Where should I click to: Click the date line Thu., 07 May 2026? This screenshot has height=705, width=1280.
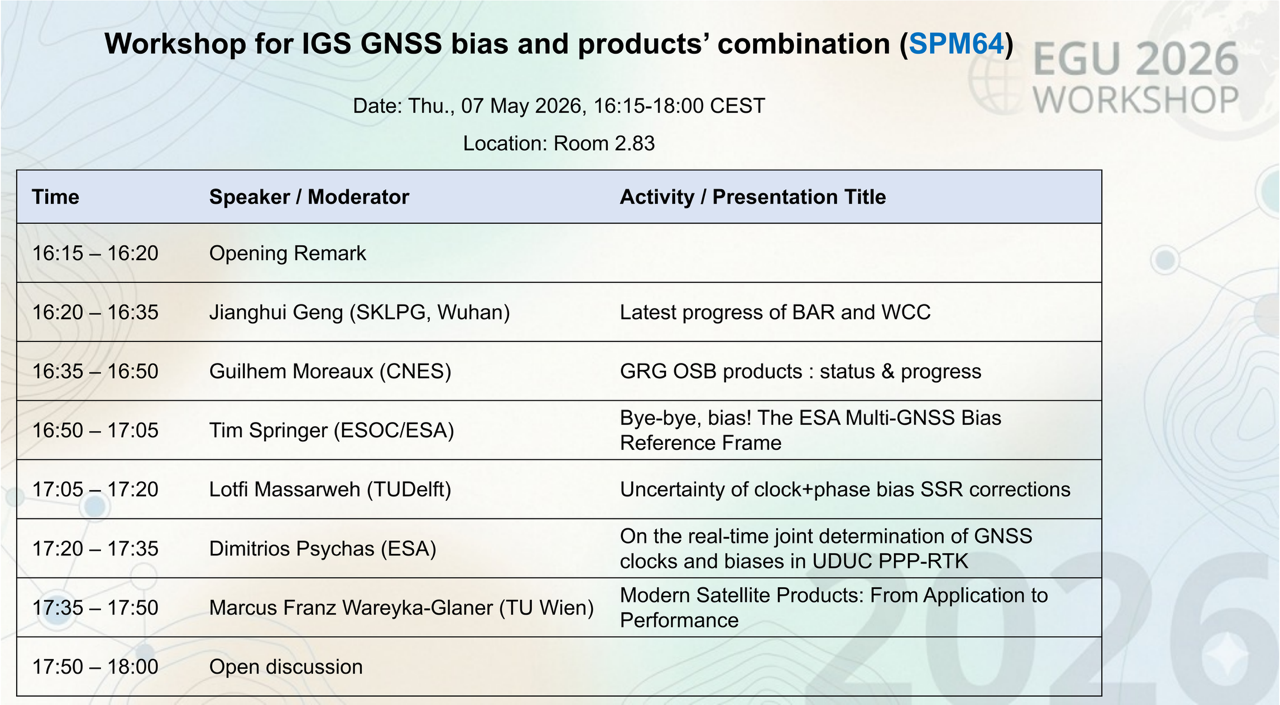[x=558, y=105]
